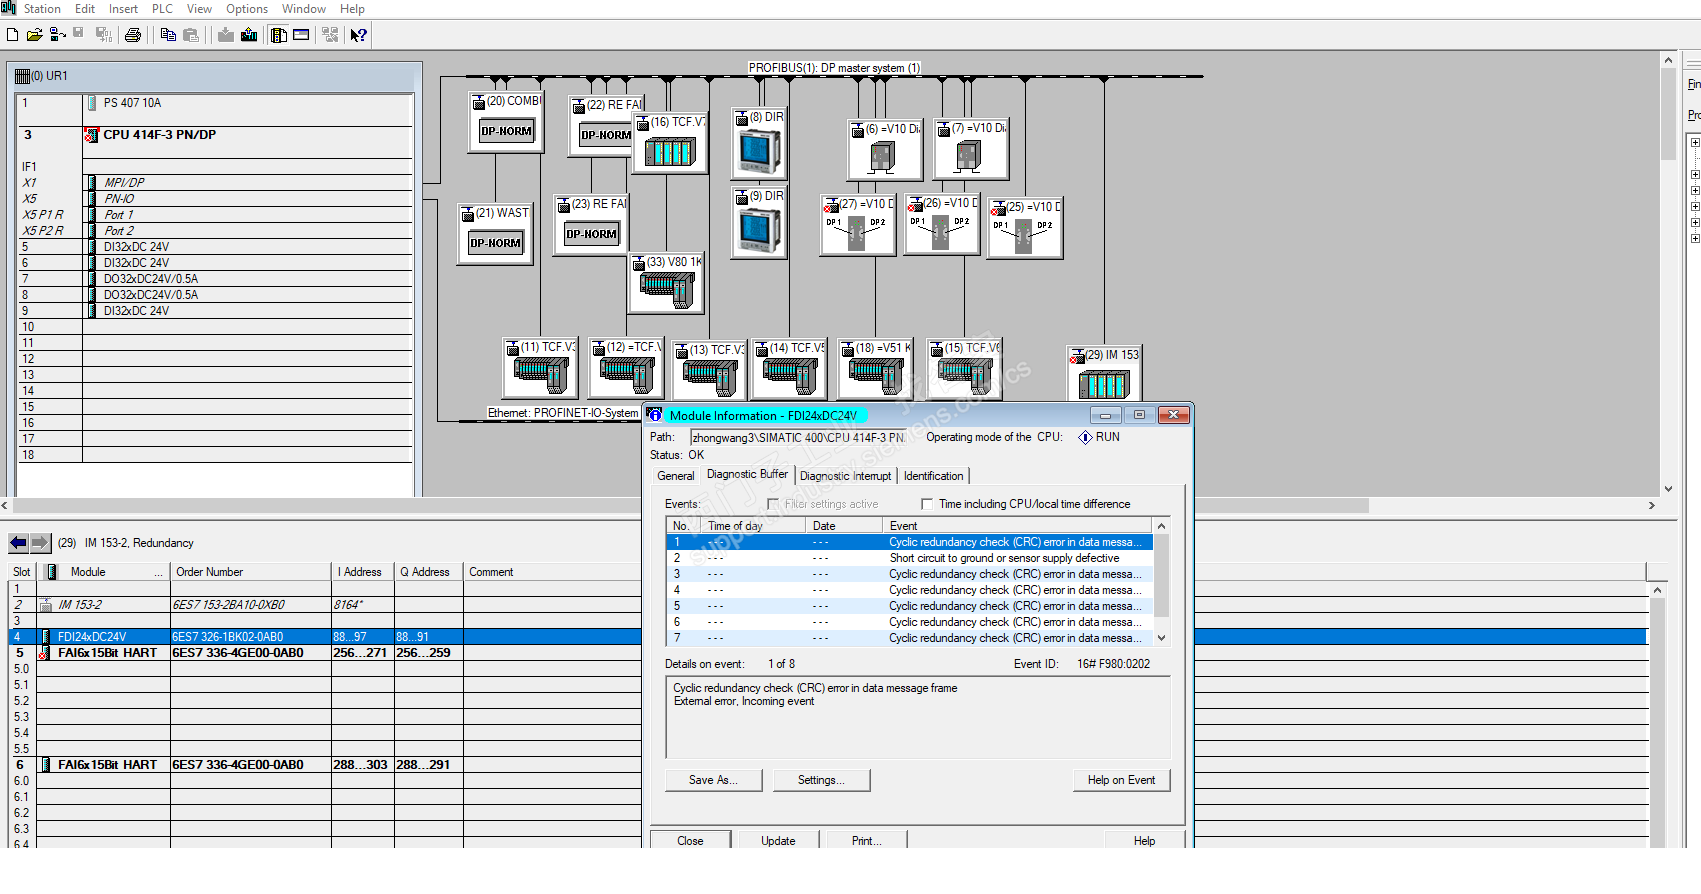
Task: Tick the Filter settings active checkbox
Action: click(x=773, y=504)
